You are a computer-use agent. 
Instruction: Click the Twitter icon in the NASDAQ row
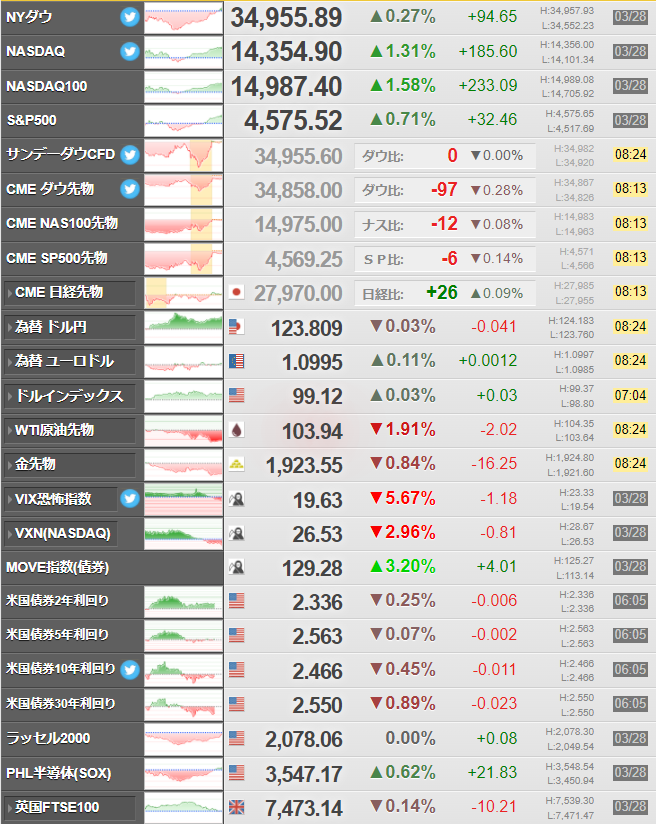(130, 52)
